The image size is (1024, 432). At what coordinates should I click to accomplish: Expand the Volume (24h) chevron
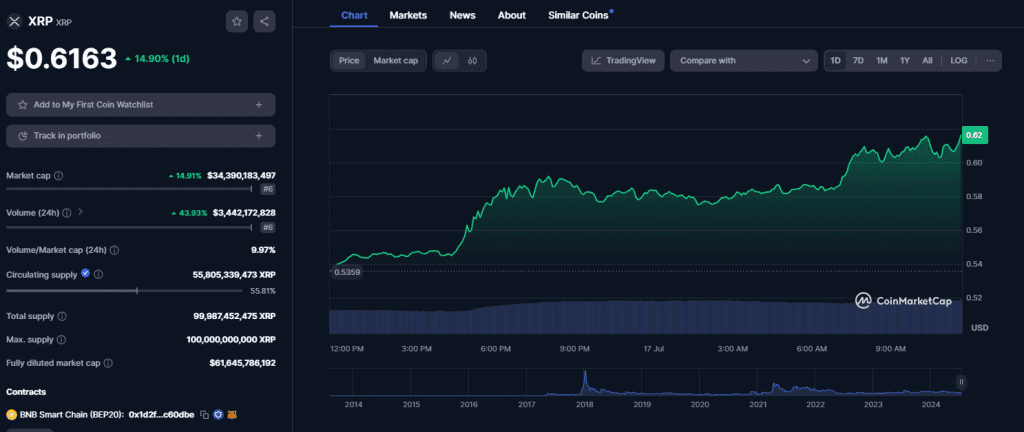(x=79, y=212)
